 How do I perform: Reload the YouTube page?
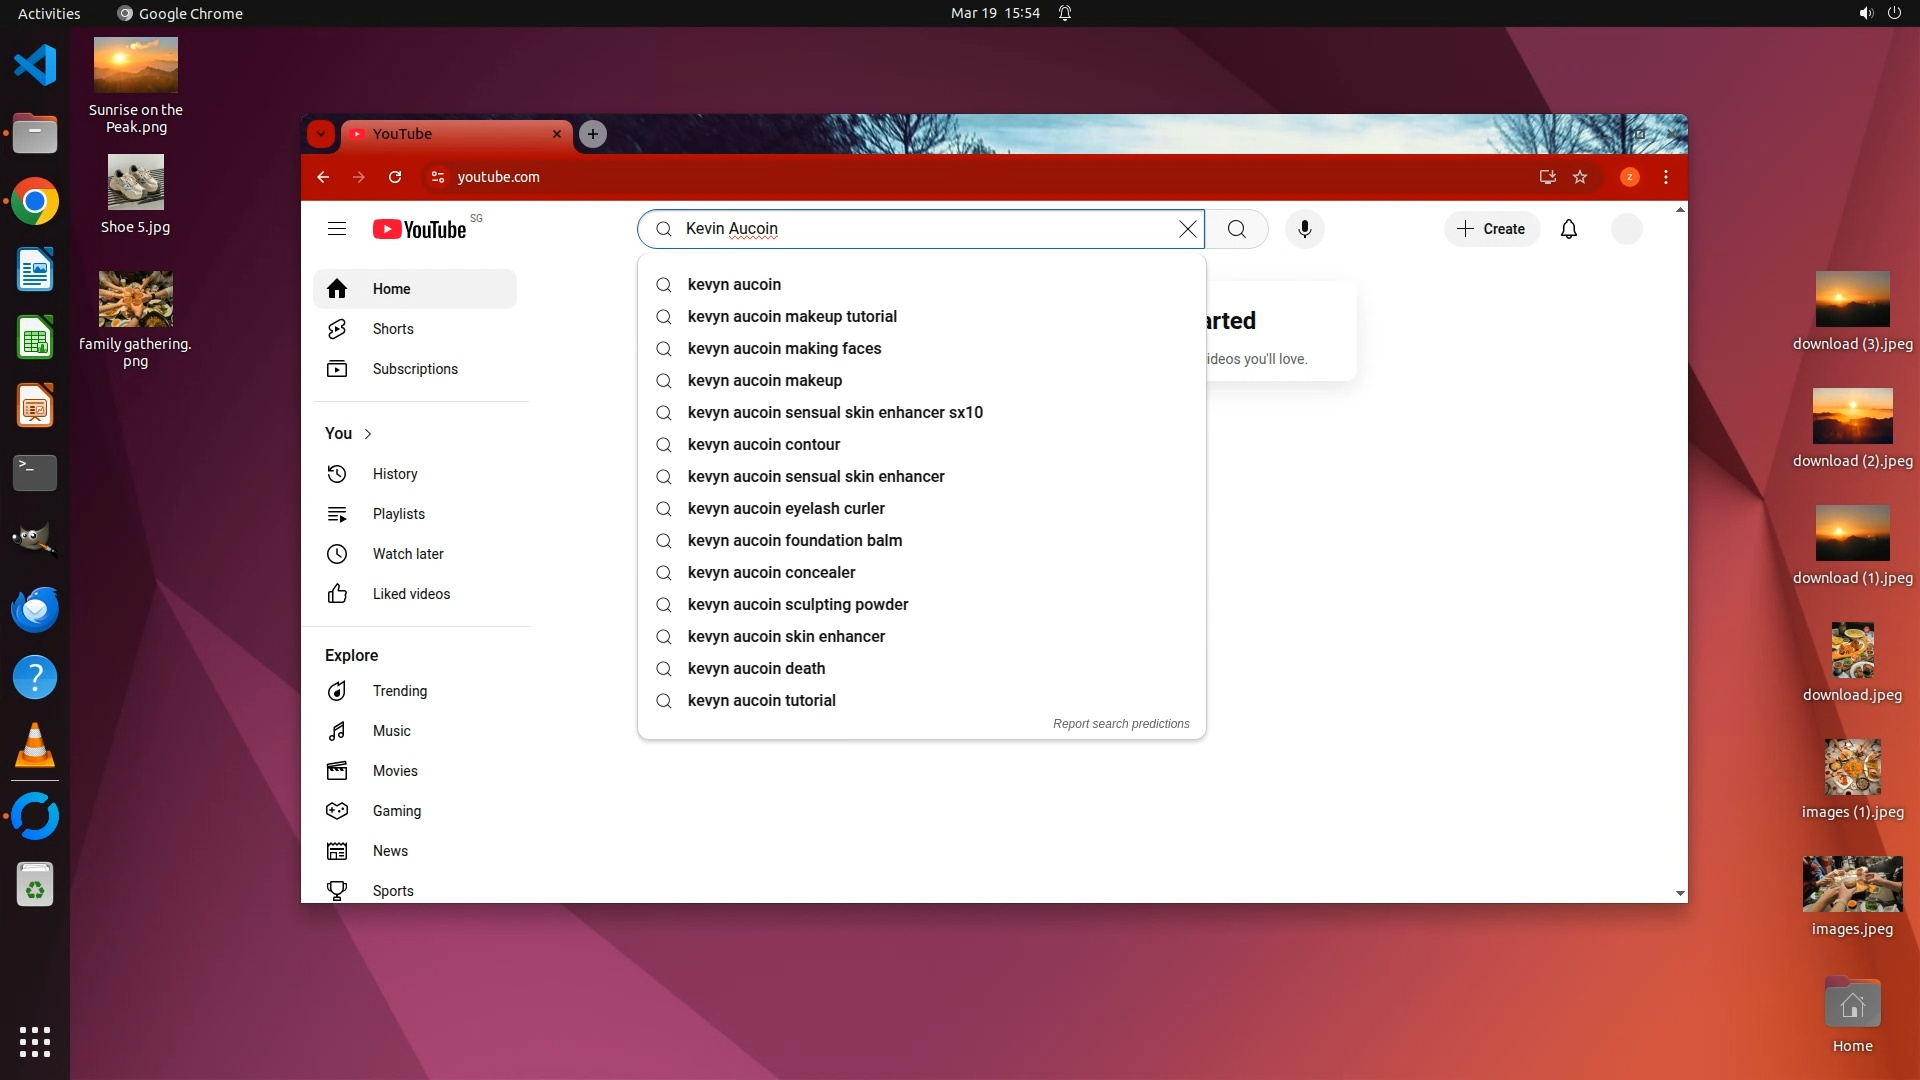(x=395, y=177)
